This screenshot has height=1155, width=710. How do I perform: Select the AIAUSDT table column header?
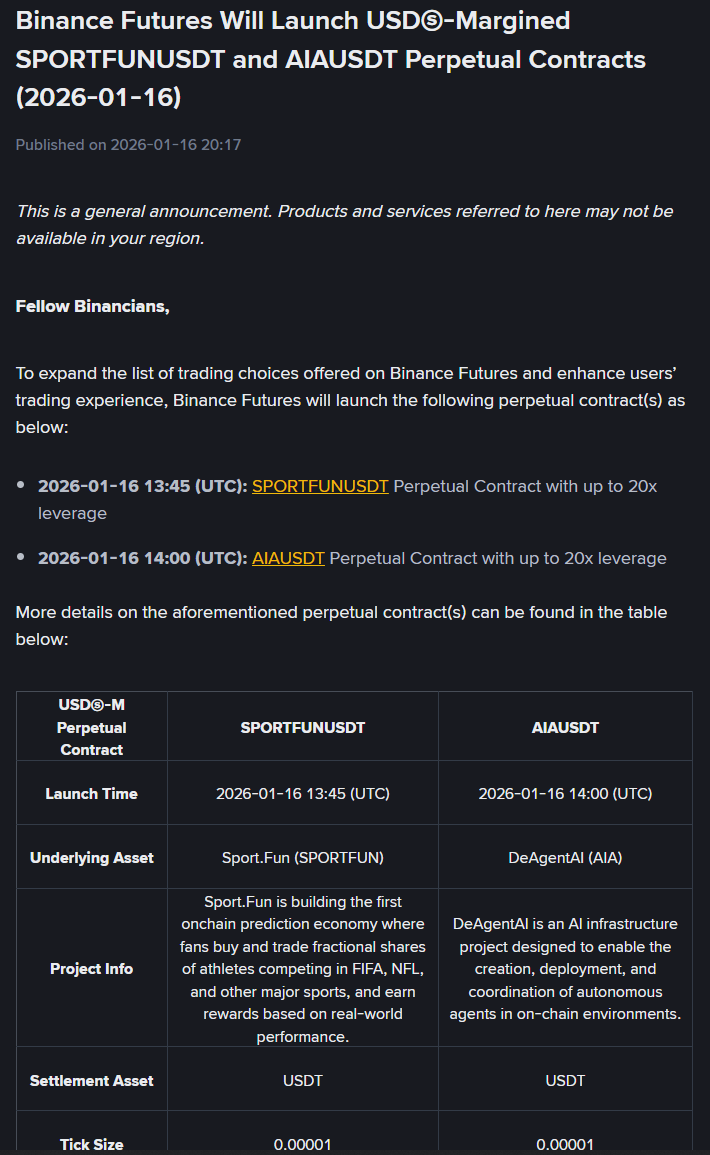[565, 728]
